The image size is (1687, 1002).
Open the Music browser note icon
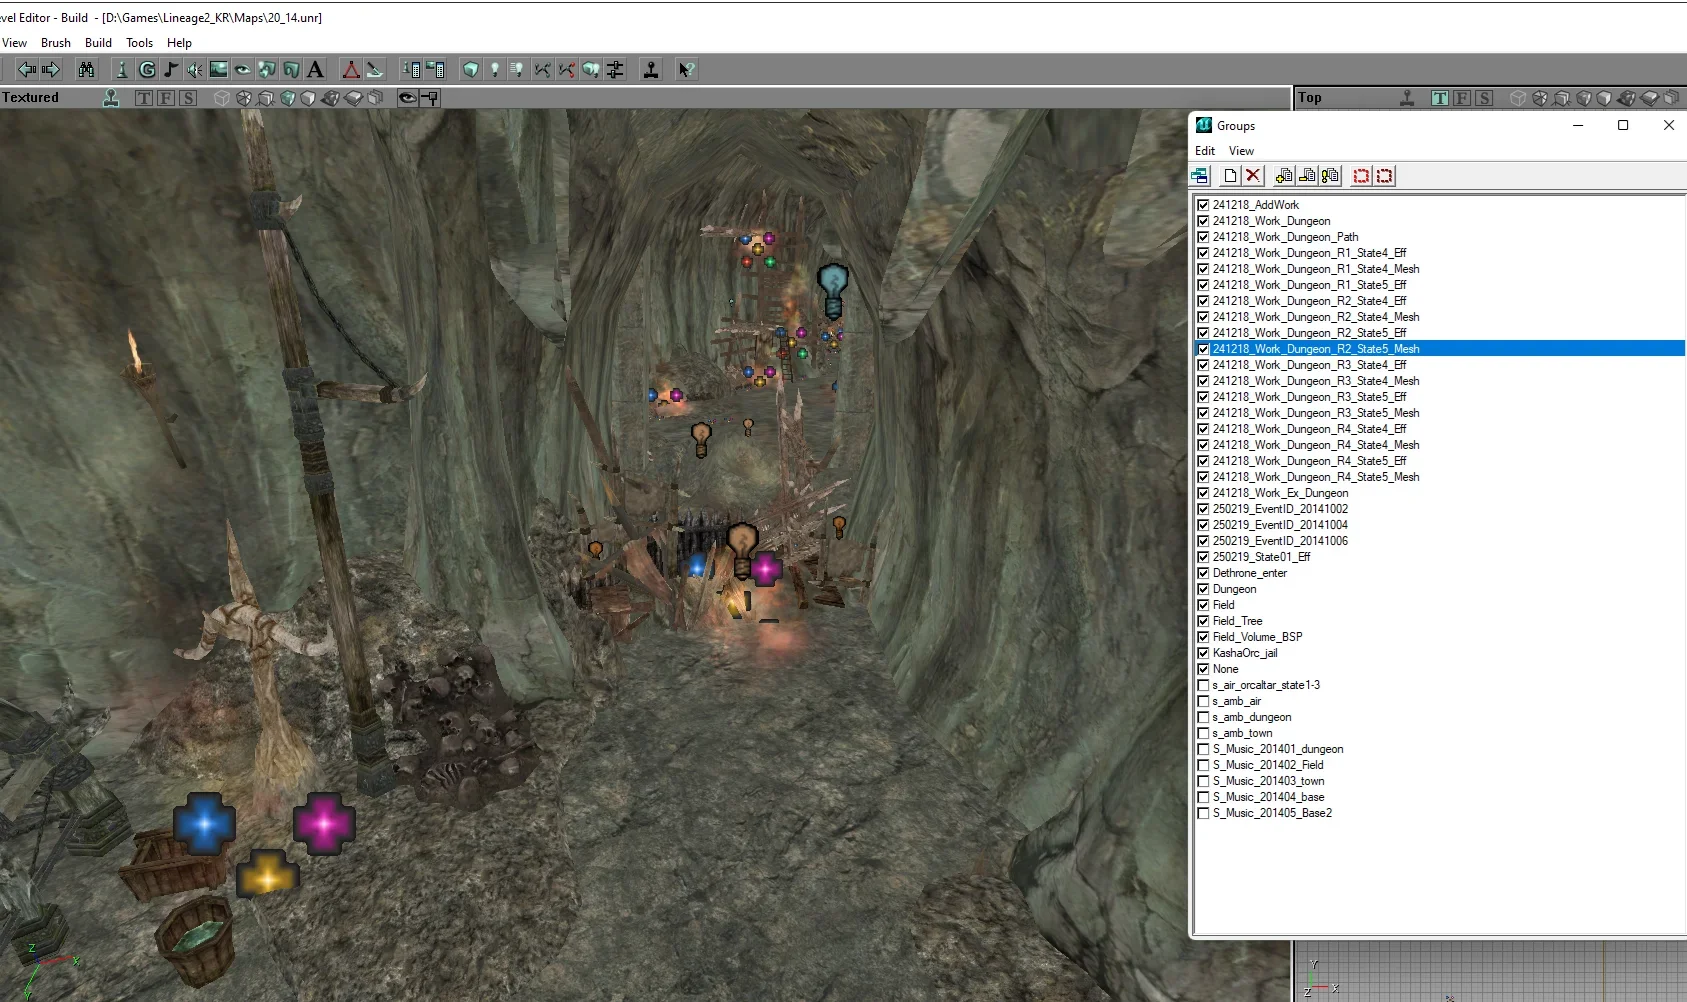point(171,69)
